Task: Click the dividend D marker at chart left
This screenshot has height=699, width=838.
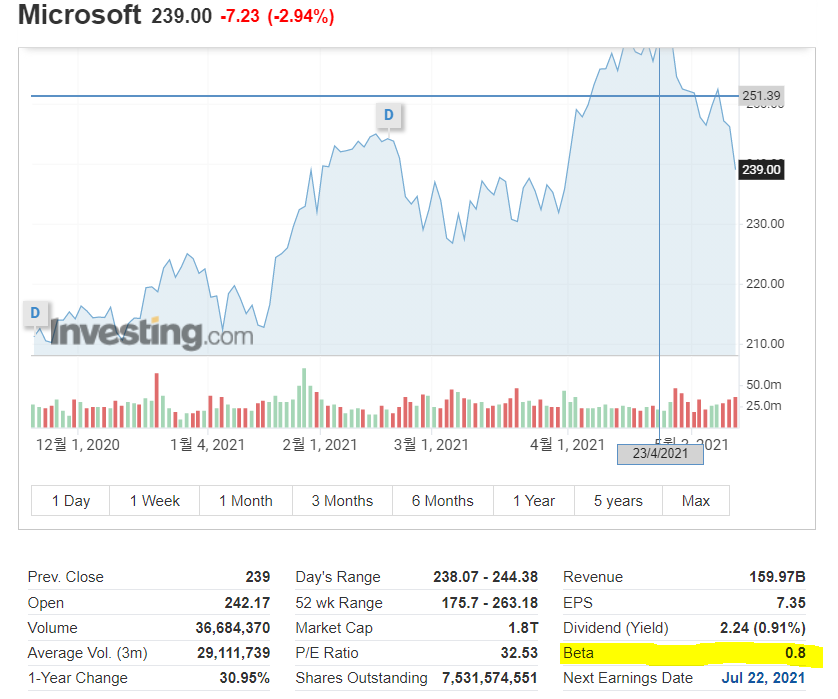Action: pos(35,313)
